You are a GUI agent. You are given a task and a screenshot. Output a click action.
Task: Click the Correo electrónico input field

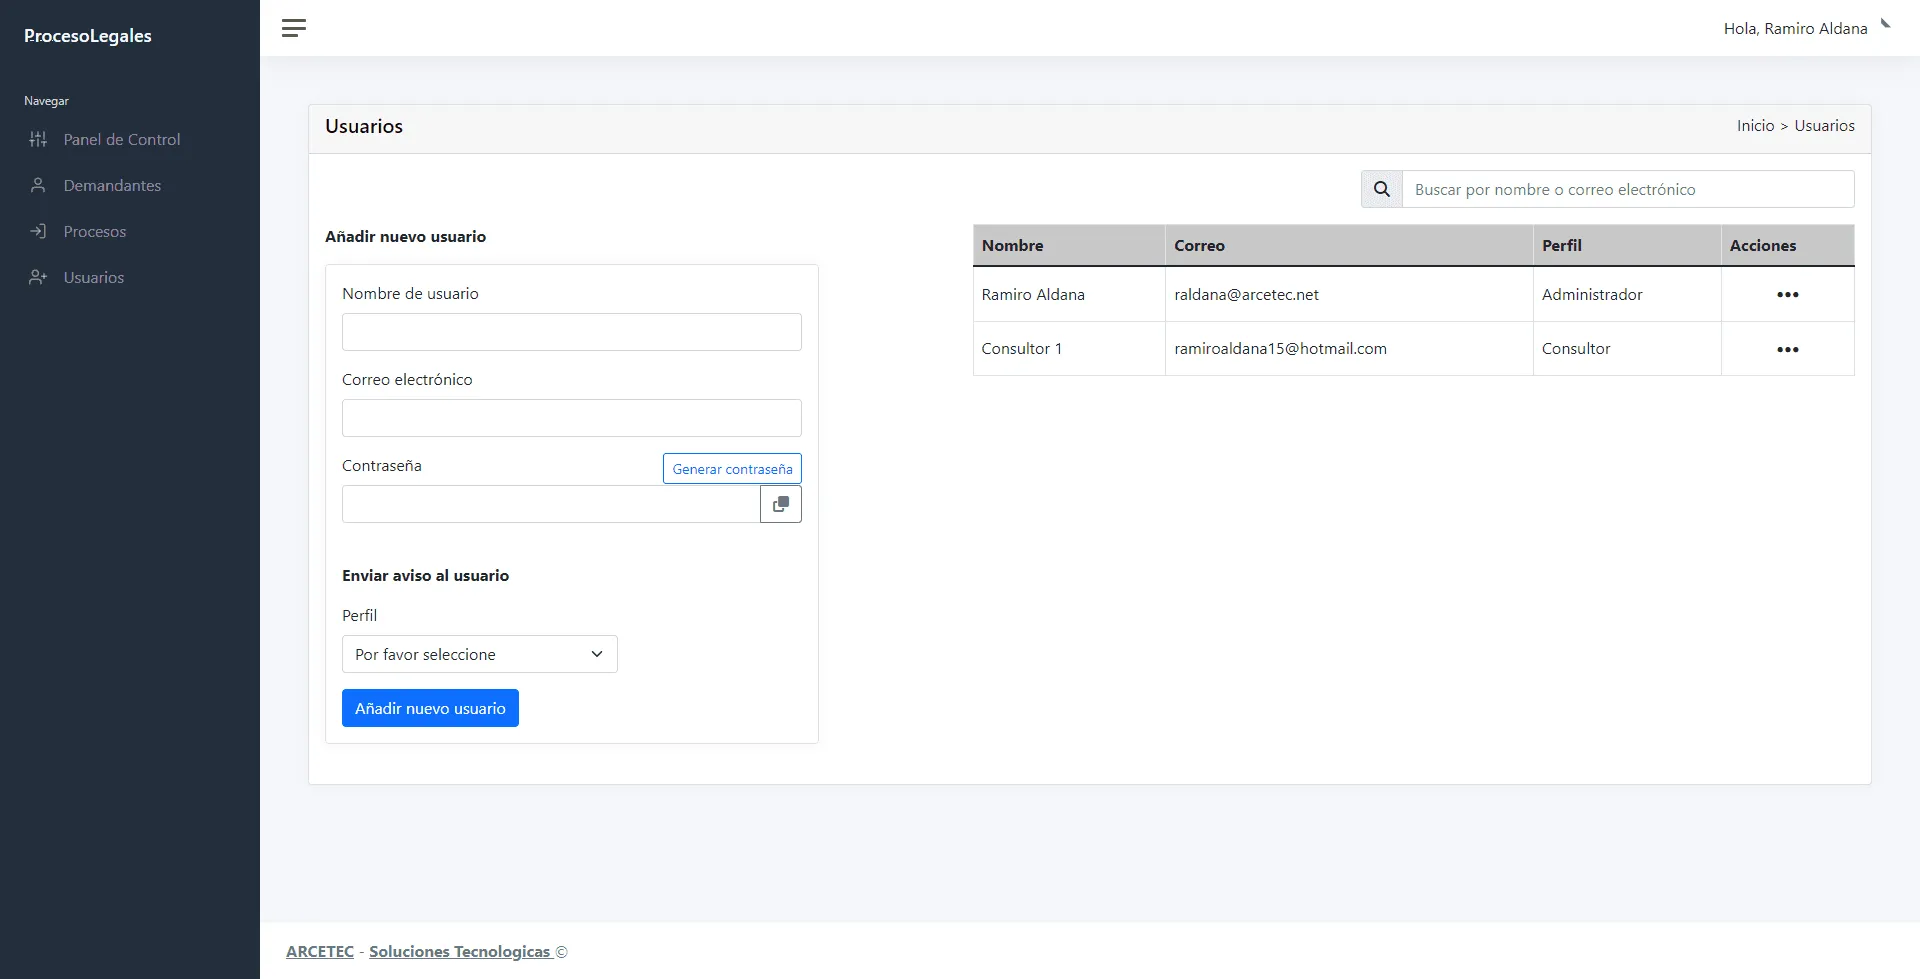(571, 418)
